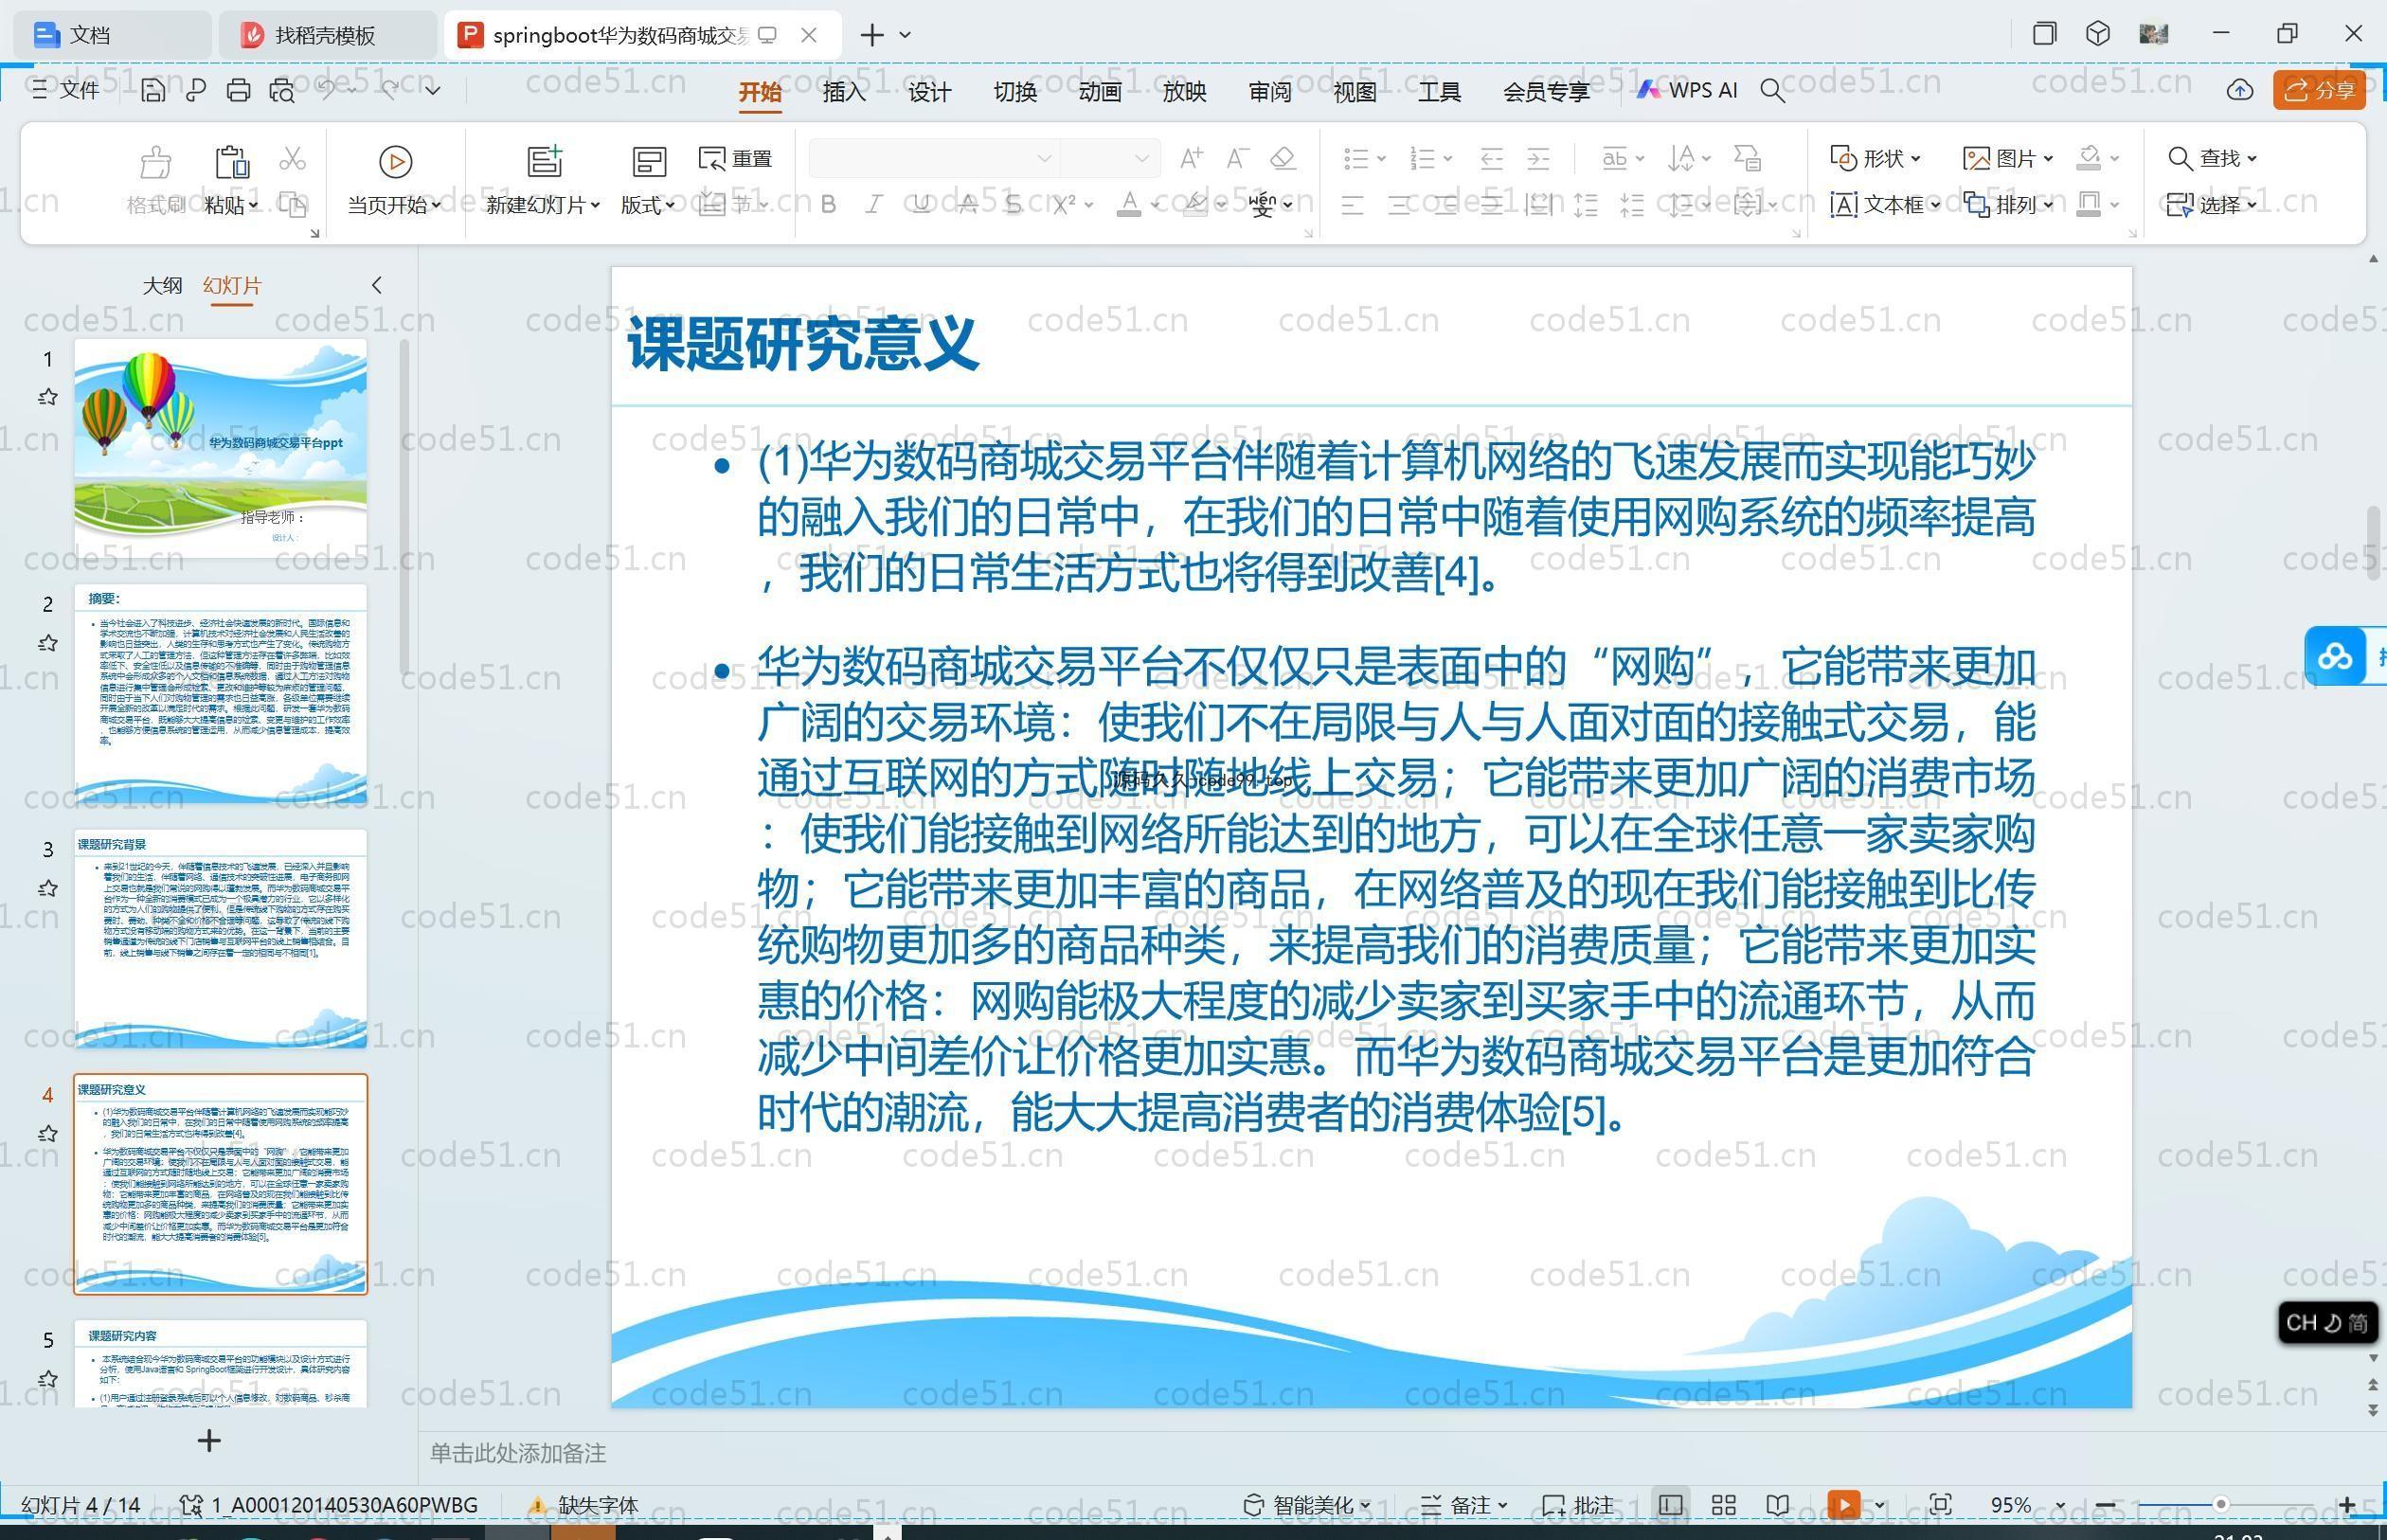Click the Clear Formatting eraser icon
The image size is (2387, 1540).
click(x=1283, y=158)
